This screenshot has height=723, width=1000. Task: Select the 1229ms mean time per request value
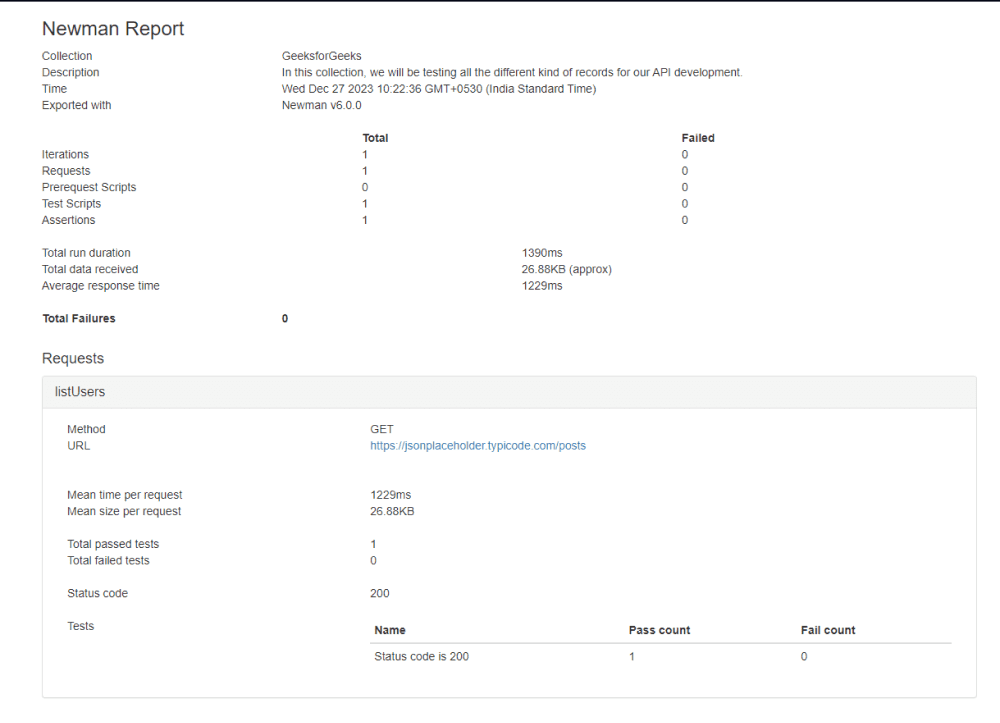[390, 495]
